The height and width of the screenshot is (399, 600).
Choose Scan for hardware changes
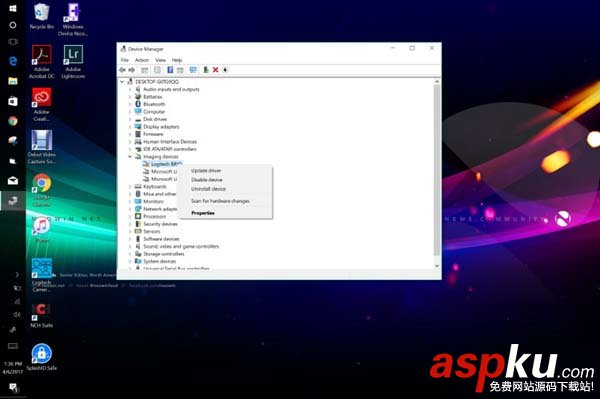click(226, 201)
